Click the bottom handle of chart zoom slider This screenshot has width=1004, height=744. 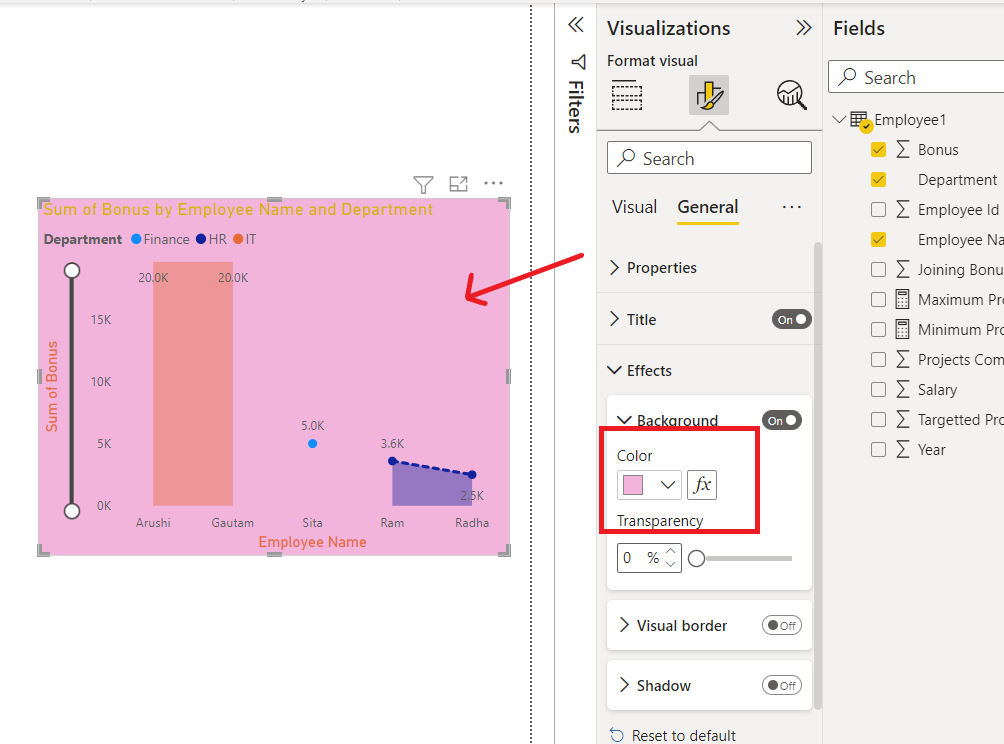(72, 511)
